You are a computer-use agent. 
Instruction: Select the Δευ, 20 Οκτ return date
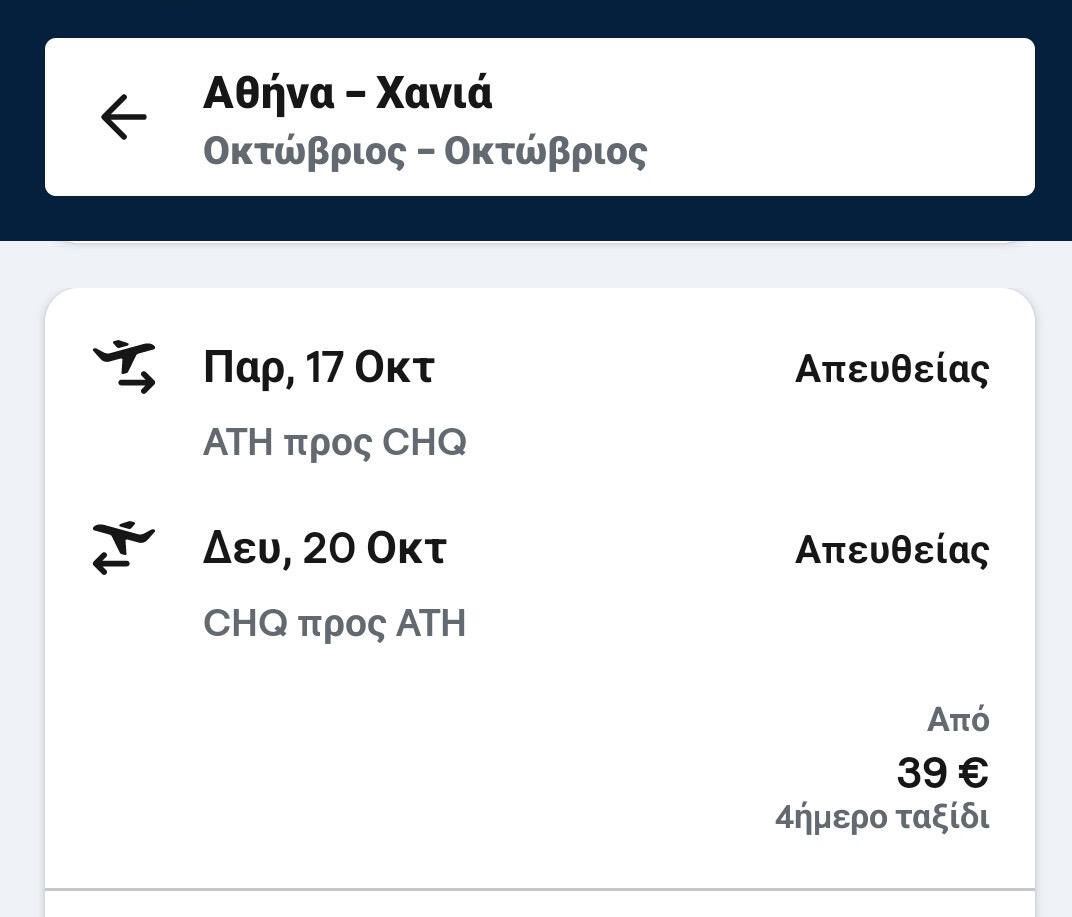[x=324, y=549]
